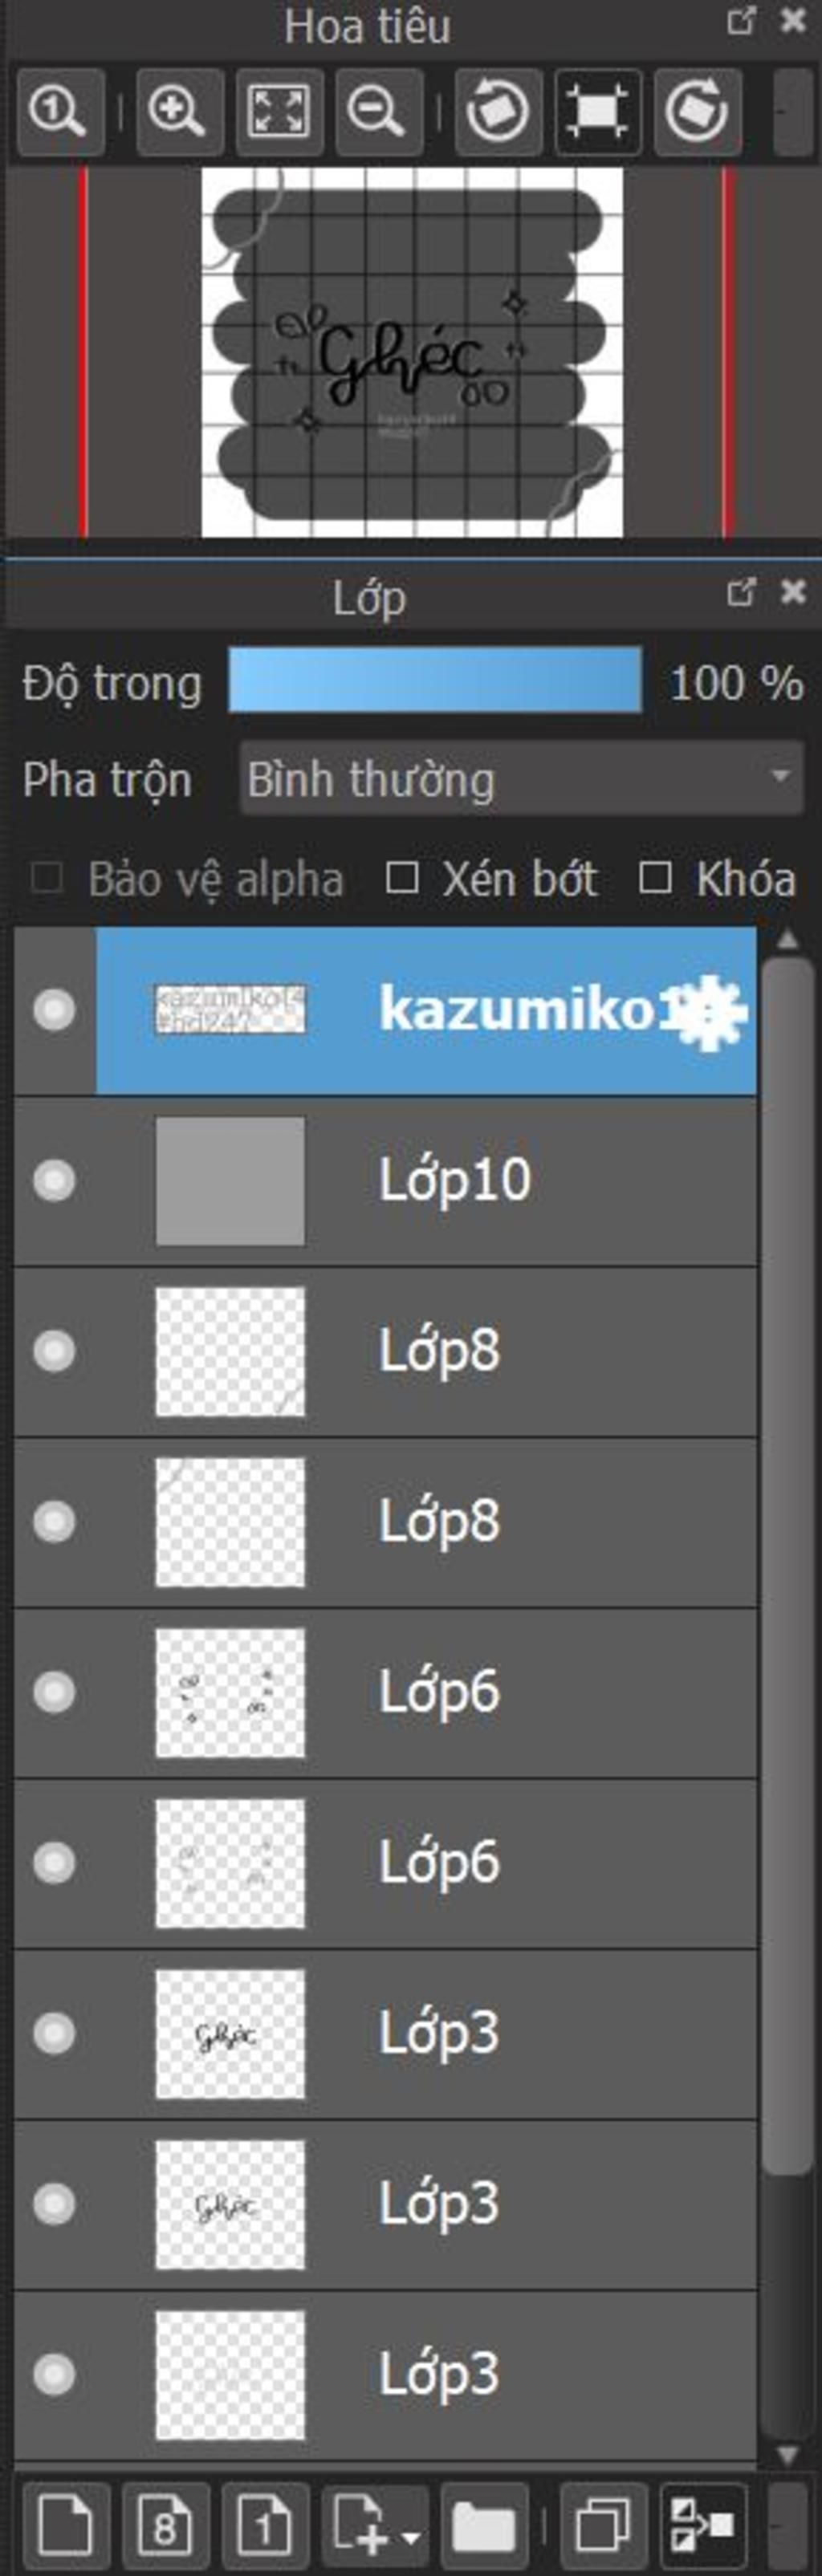Click the zoom out magnifier icon
The width and height of the screenshot is (822, 2576).
[378, 111]
